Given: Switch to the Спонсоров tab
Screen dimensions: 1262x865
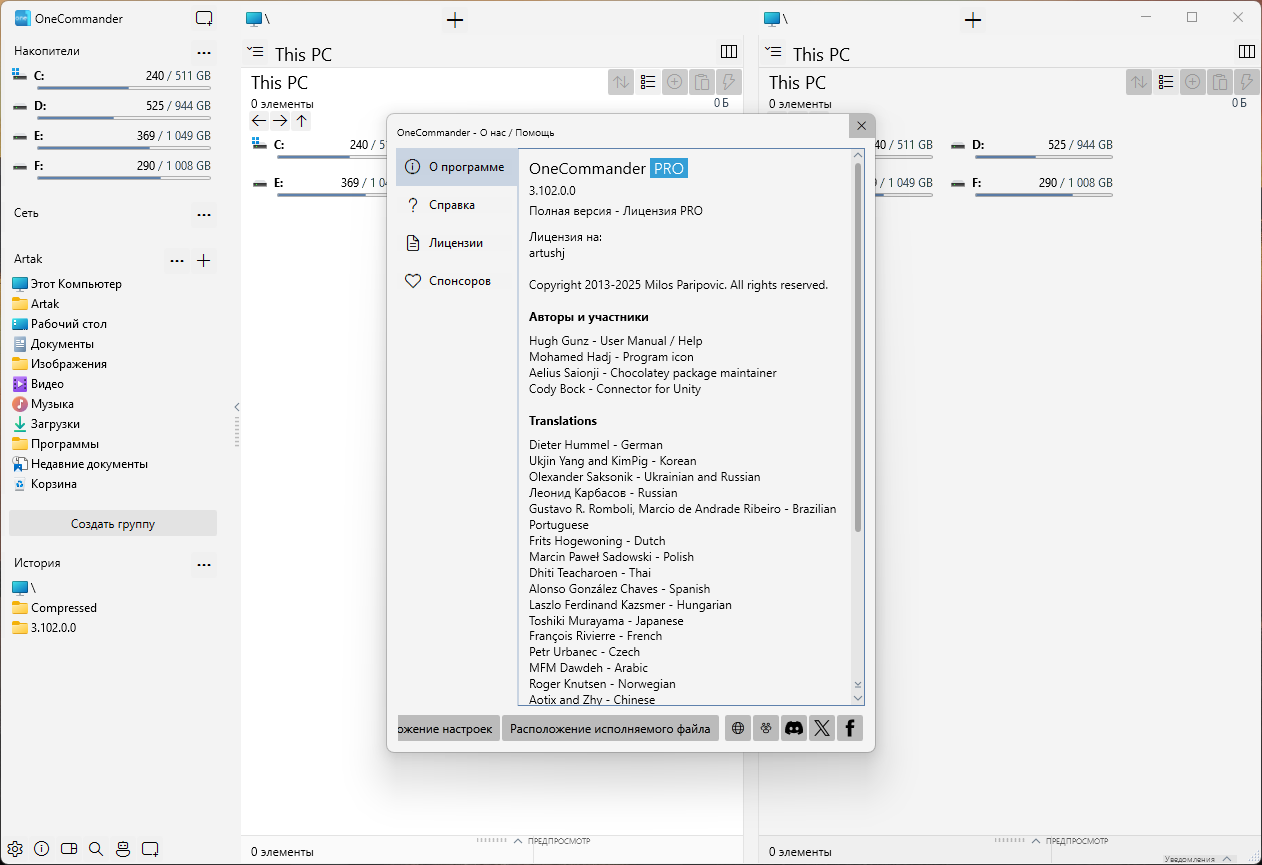Looking at the screenshot, I should tap(457, 281).
